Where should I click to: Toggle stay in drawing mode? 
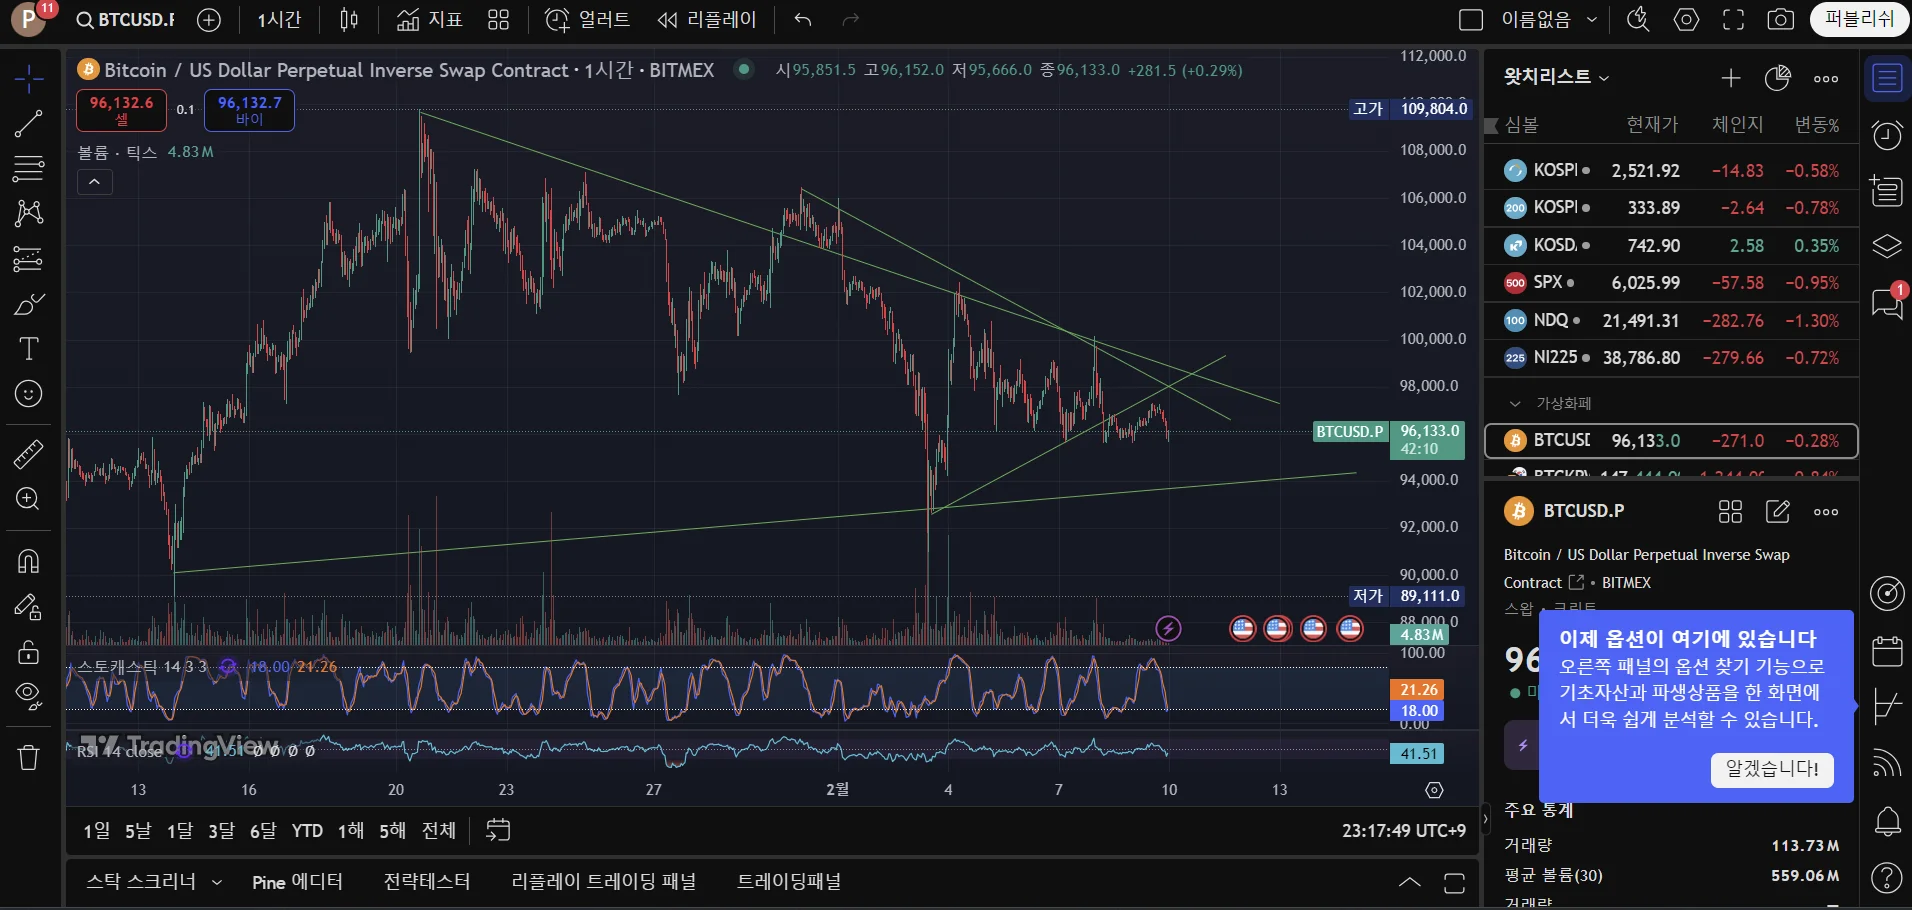tap(29, 606)
